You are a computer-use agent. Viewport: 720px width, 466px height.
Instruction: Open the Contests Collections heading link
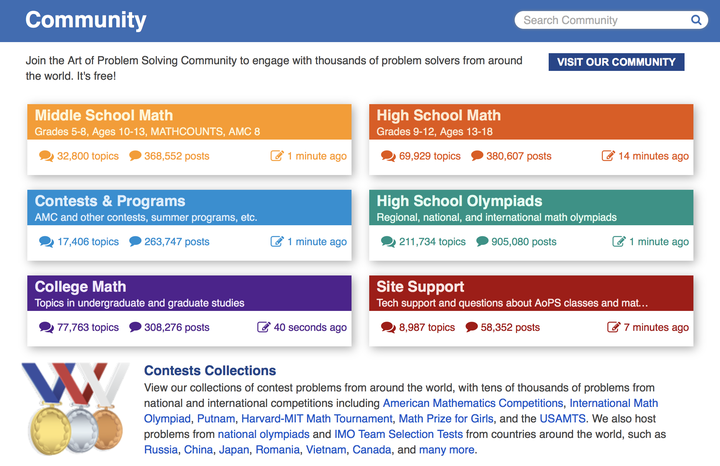pyautogui.click(x=210, y=371)
